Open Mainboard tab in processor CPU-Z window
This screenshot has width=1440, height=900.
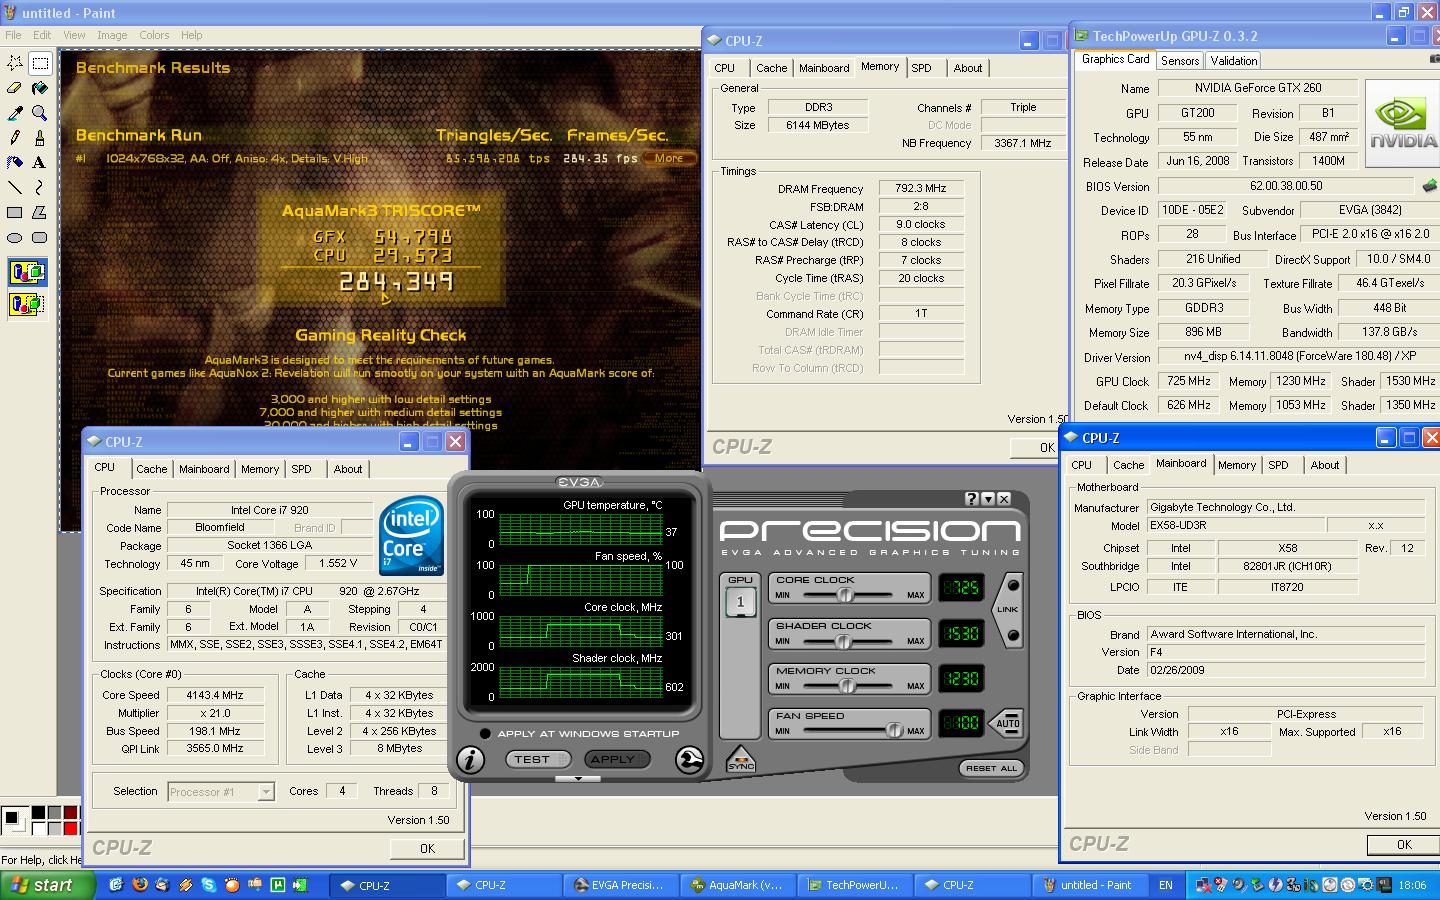(x=204, y=469)
